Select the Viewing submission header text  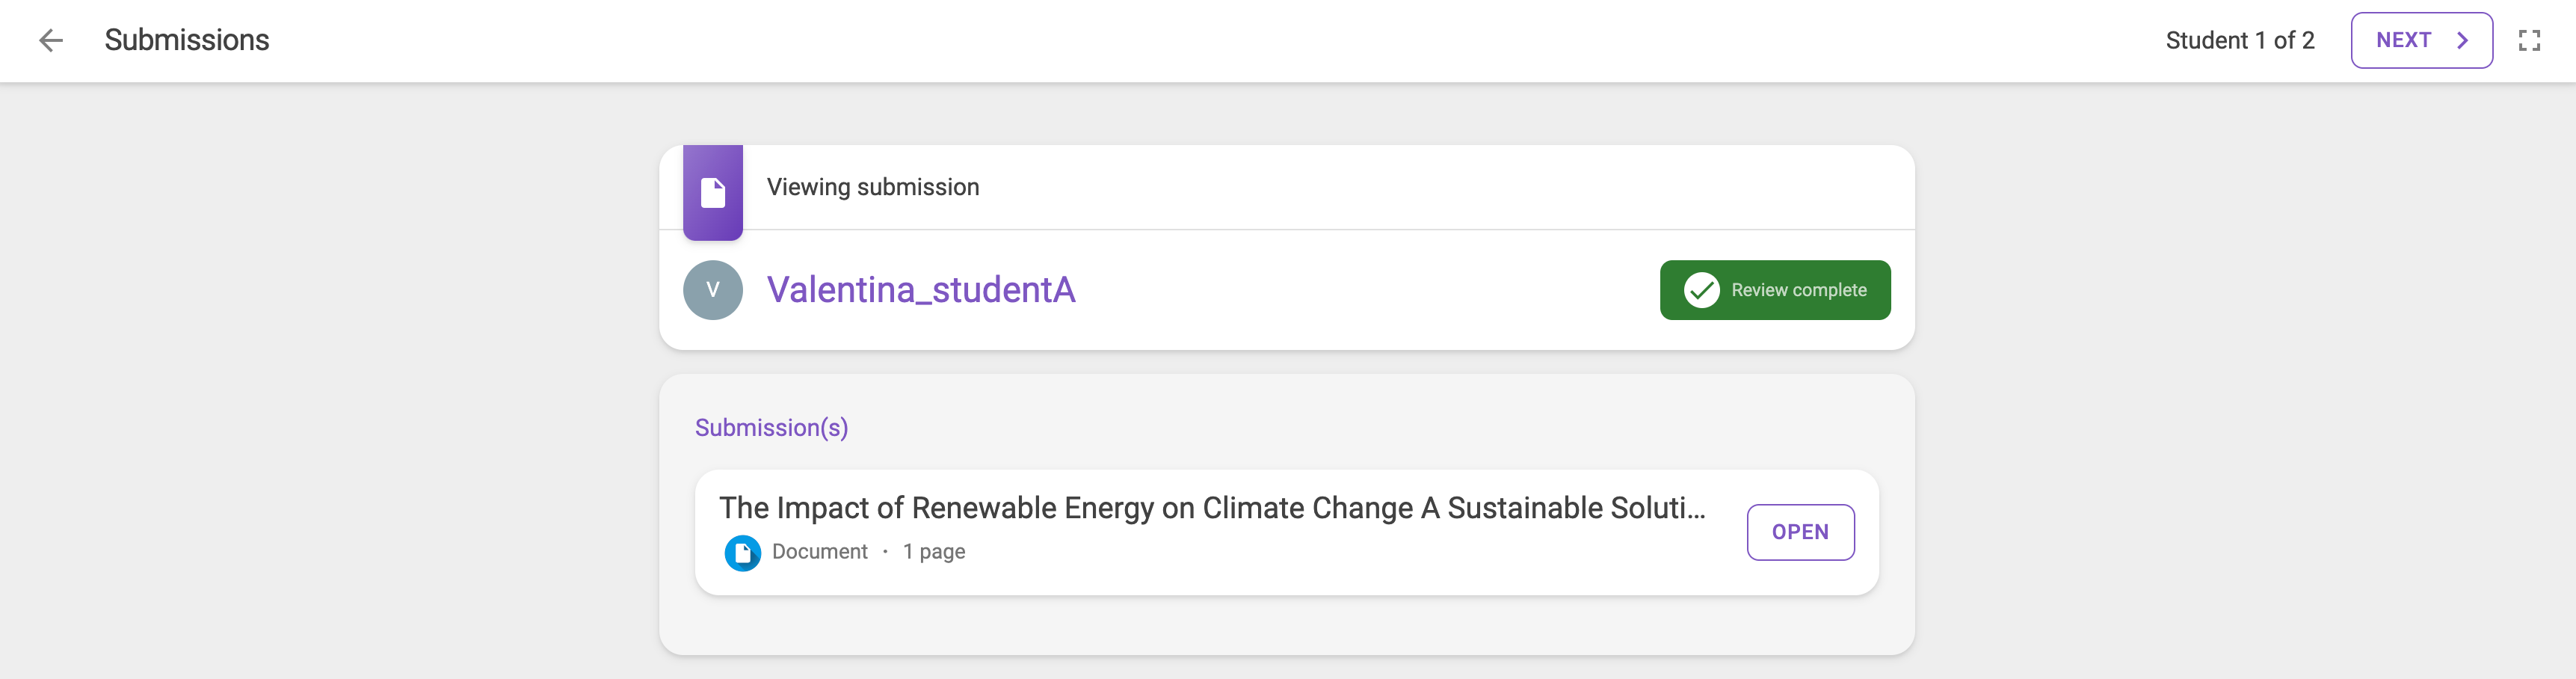pyautogui.click(x=873, y=187)
